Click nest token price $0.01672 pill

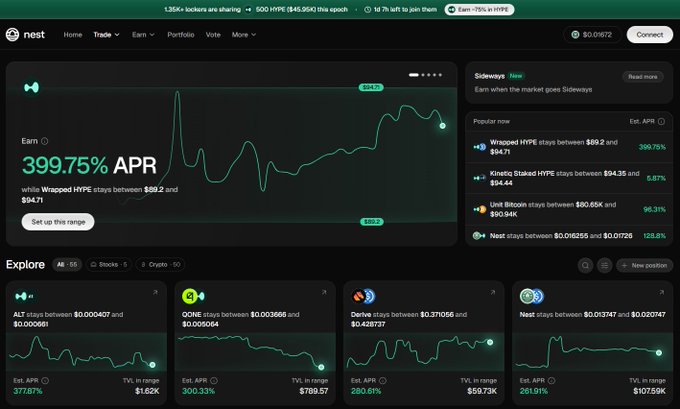pos(592,35)
